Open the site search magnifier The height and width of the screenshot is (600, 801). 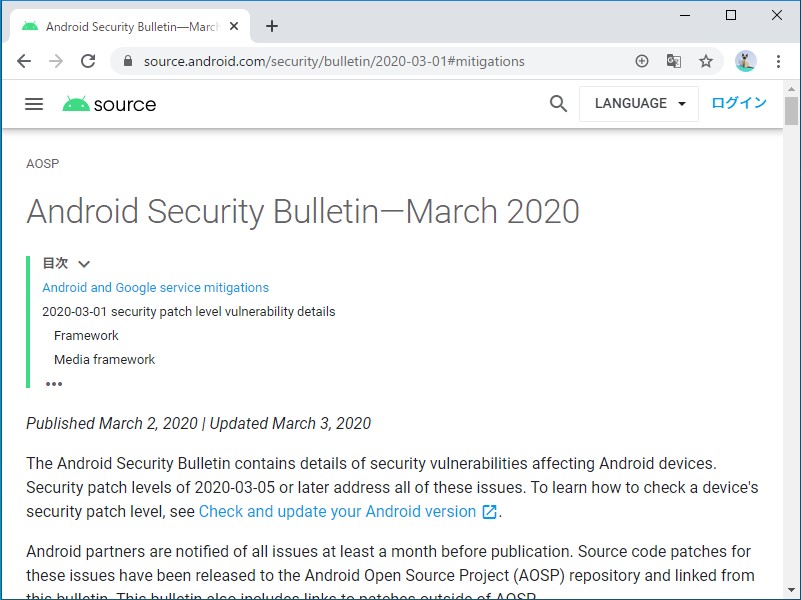tap(559, 104)
